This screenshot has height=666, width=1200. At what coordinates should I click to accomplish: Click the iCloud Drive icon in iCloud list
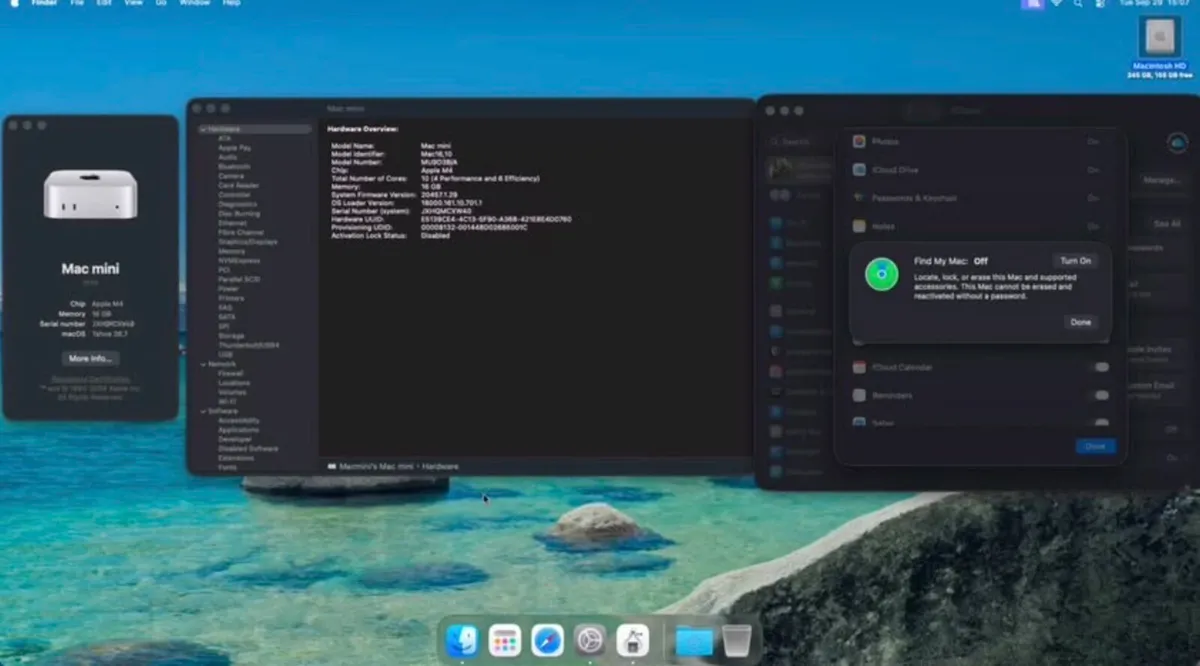(859, 170)
